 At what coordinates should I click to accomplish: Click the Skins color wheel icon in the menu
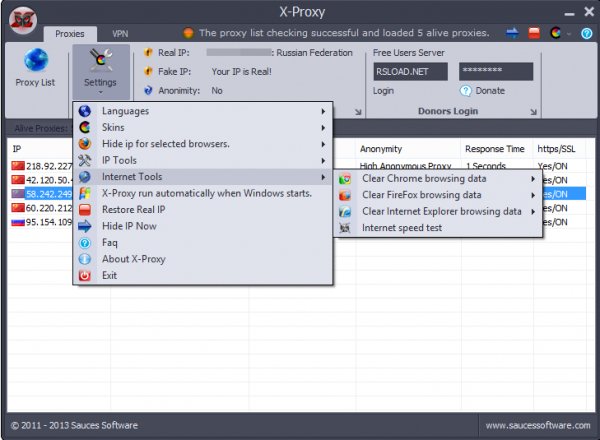85,127
